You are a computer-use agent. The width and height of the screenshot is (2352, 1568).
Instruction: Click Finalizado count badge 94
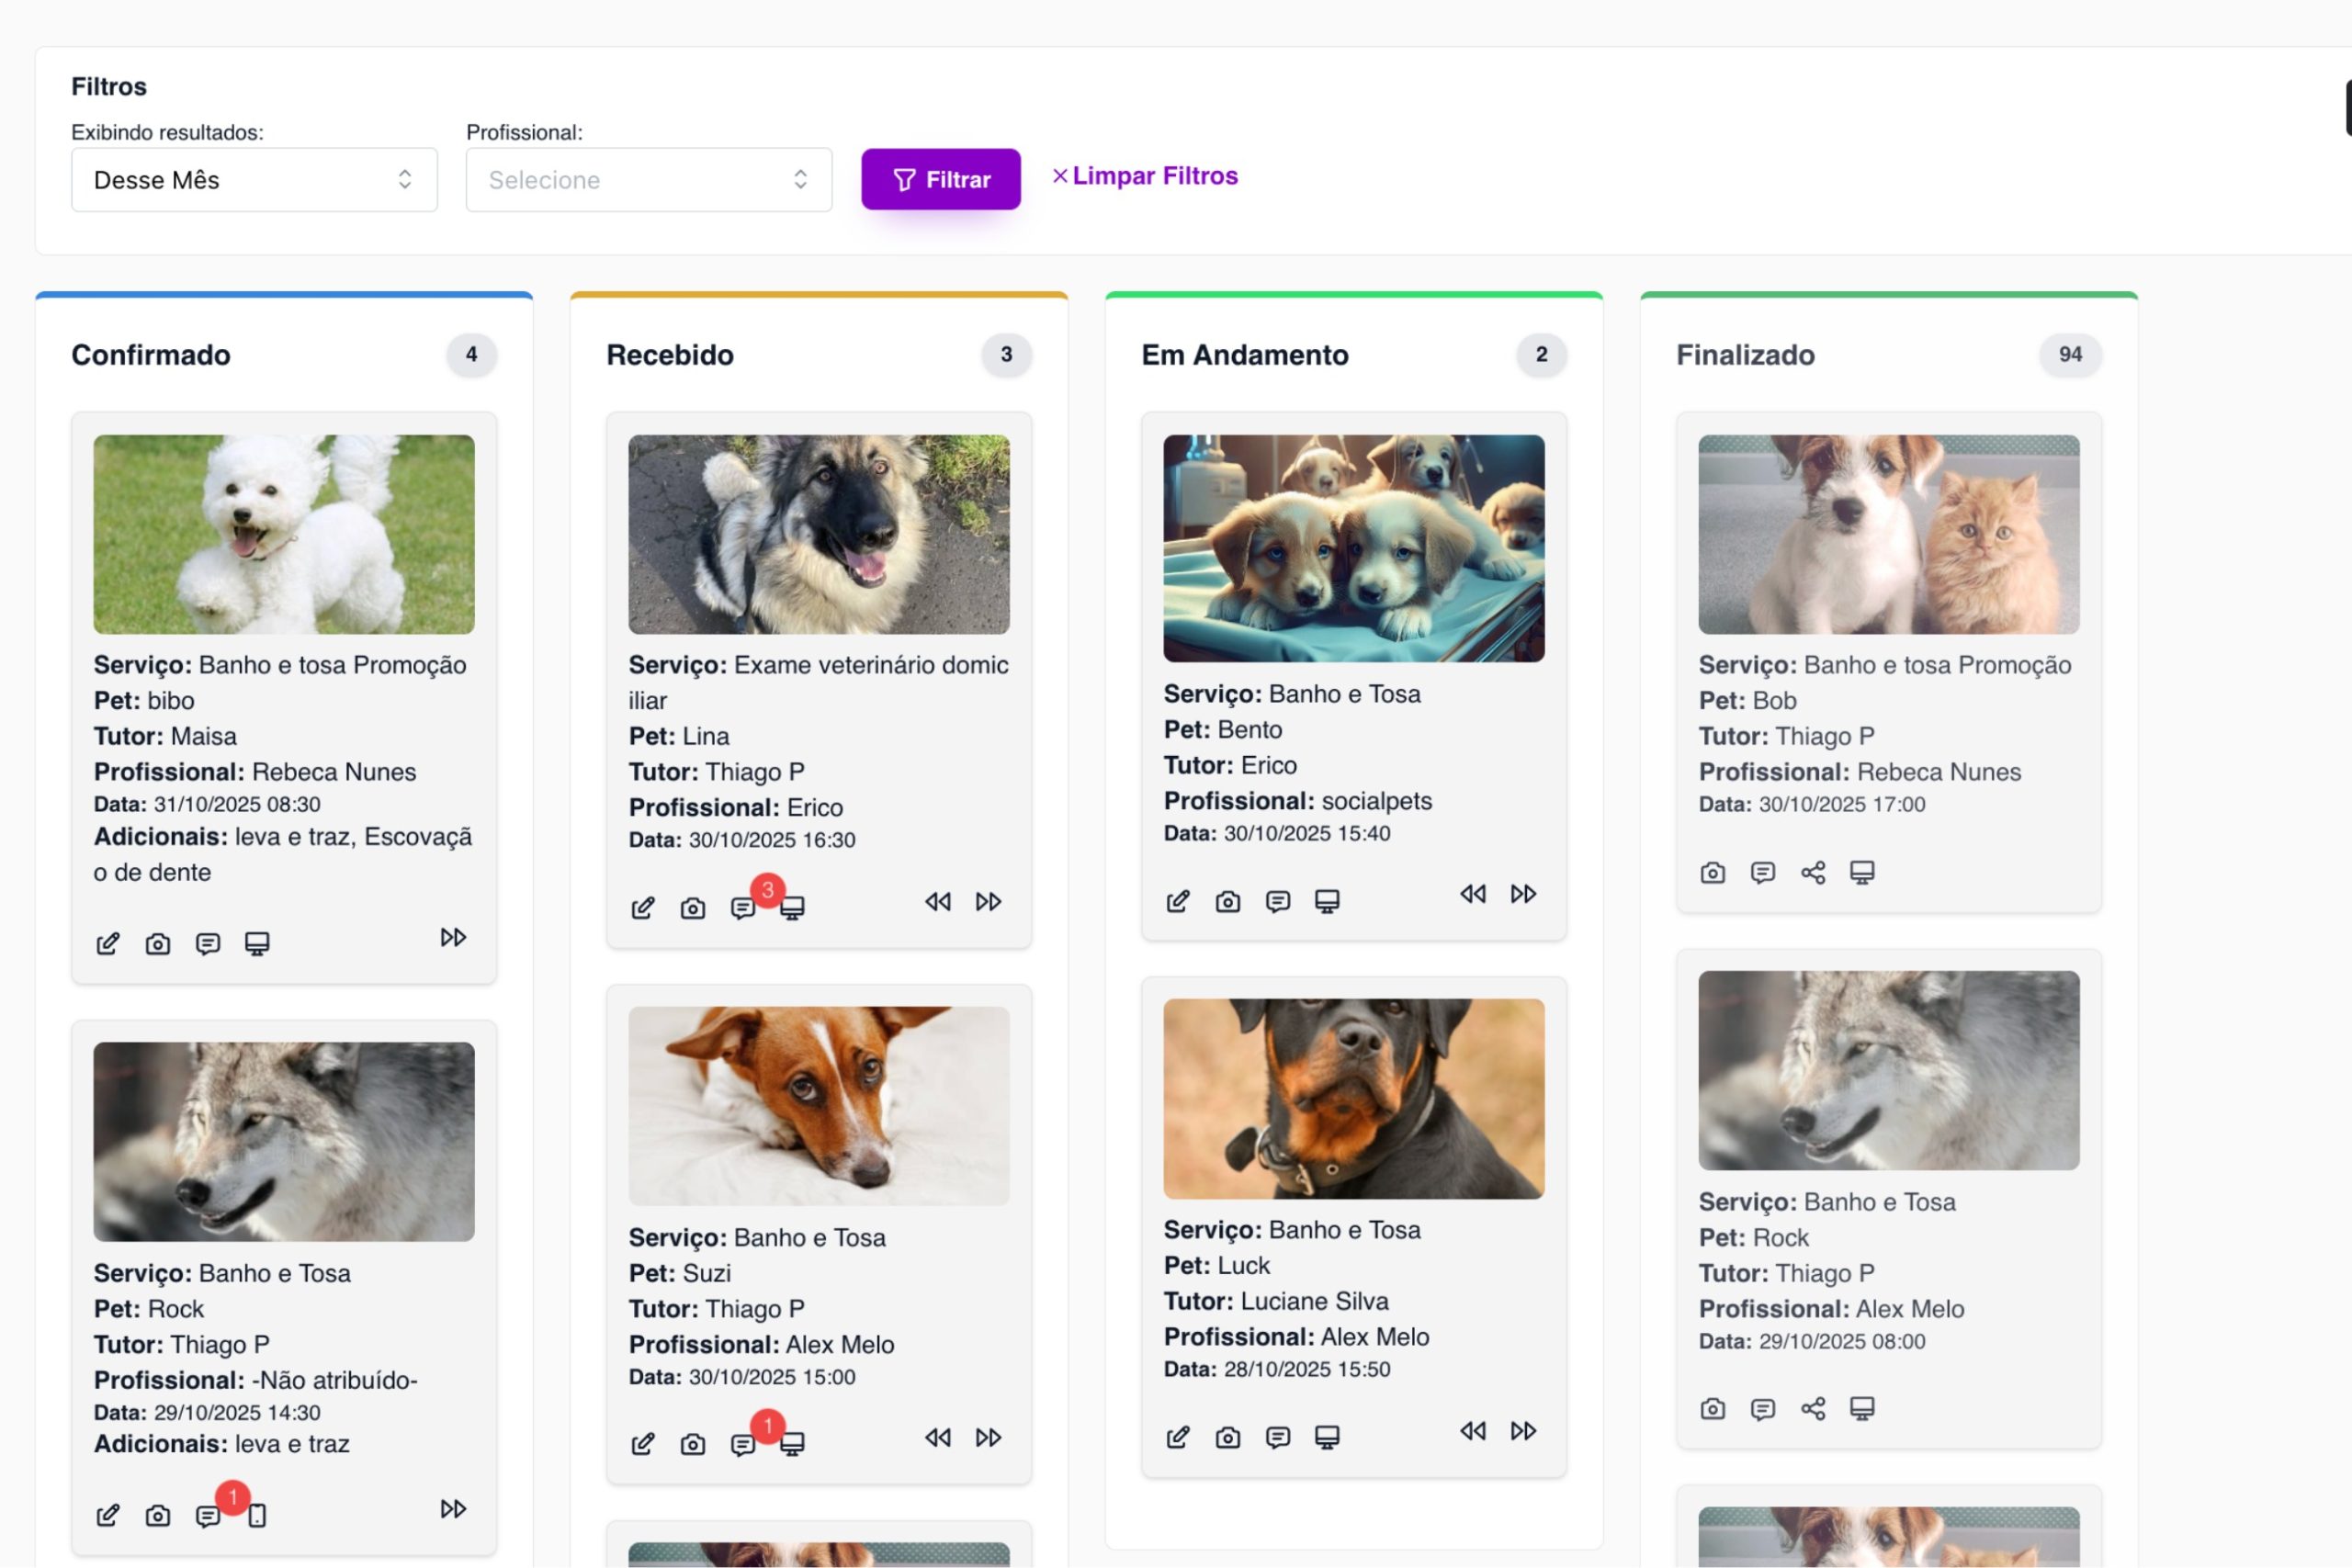click(2069, 354)
